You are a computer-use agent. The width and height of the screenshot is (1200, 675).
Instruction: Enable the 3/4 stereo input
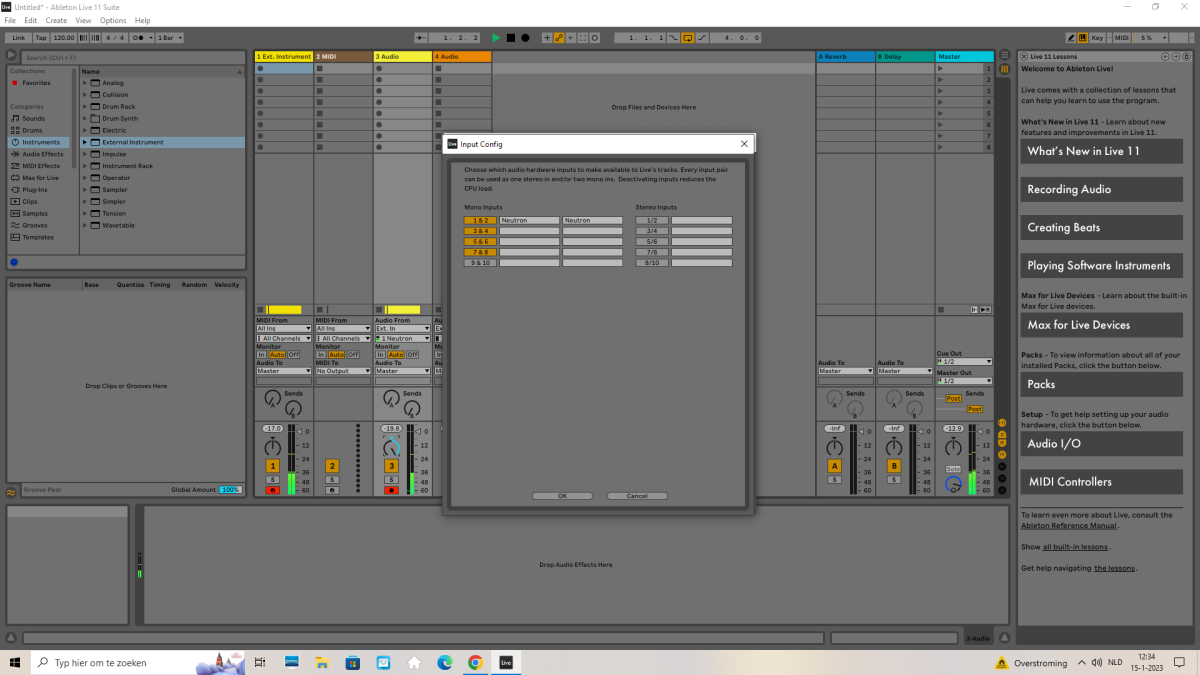click(651, 231)
